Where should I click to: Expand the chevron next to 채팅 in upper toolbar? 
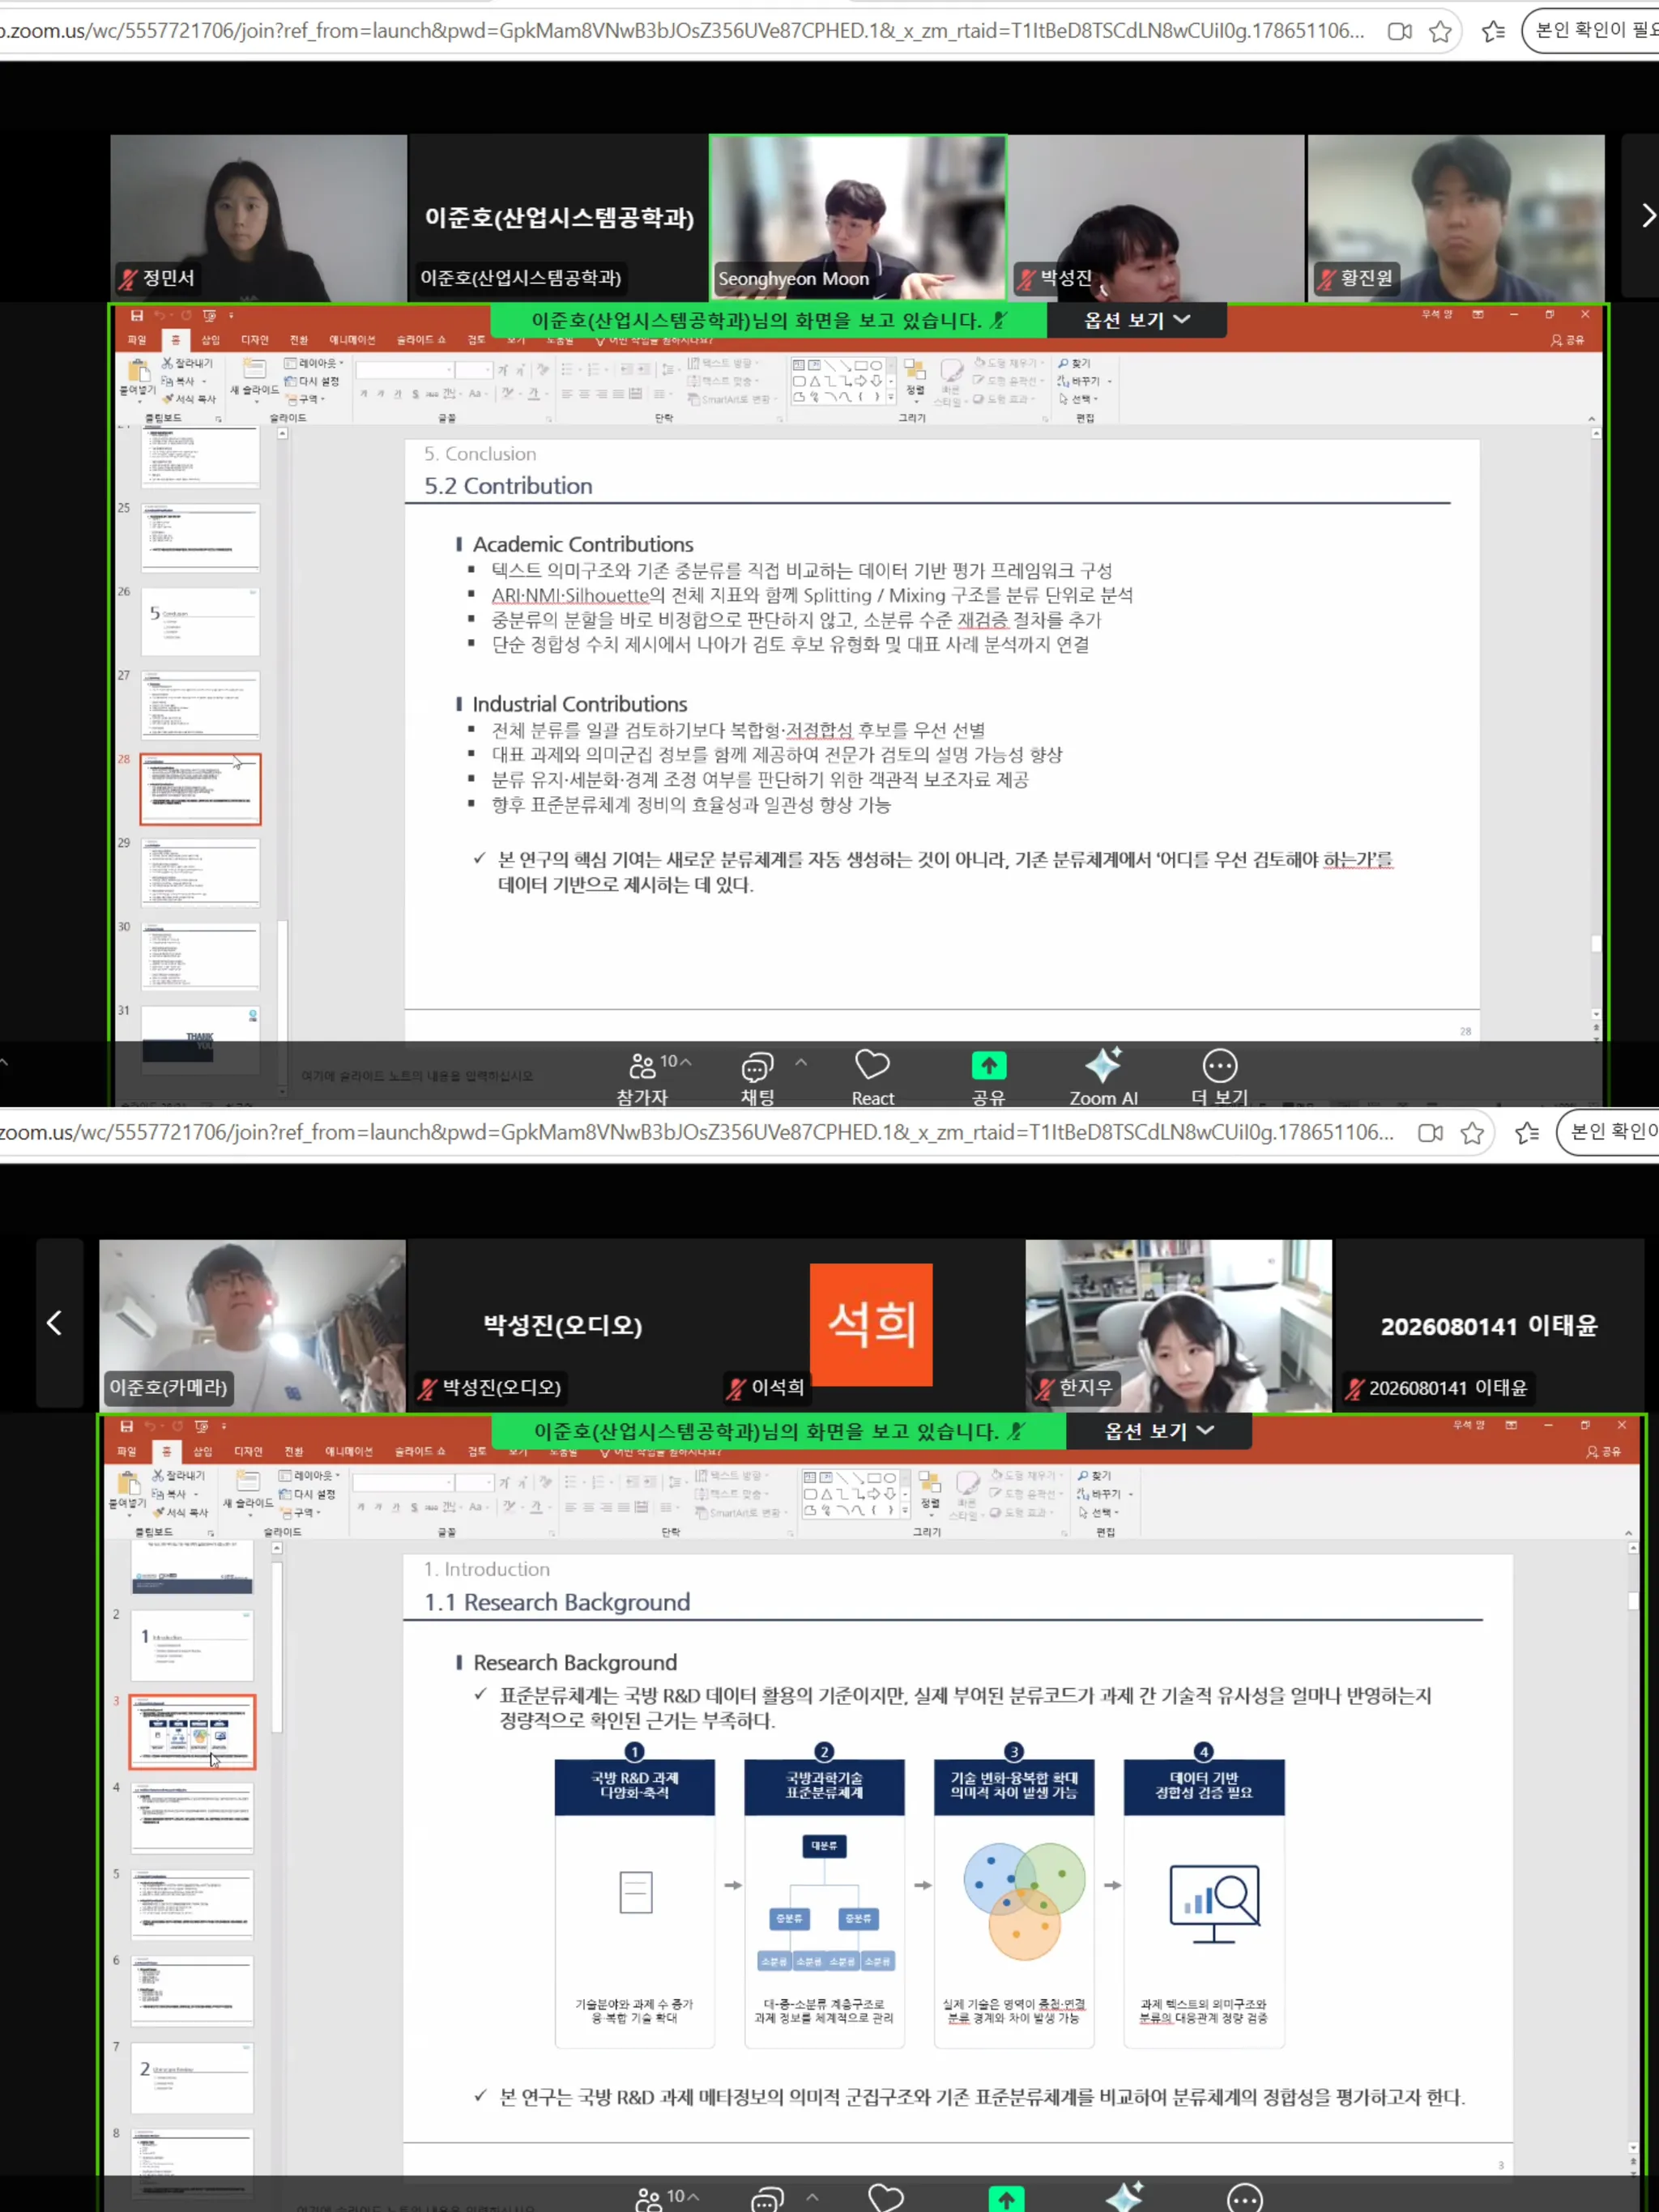click(801, 1062)
